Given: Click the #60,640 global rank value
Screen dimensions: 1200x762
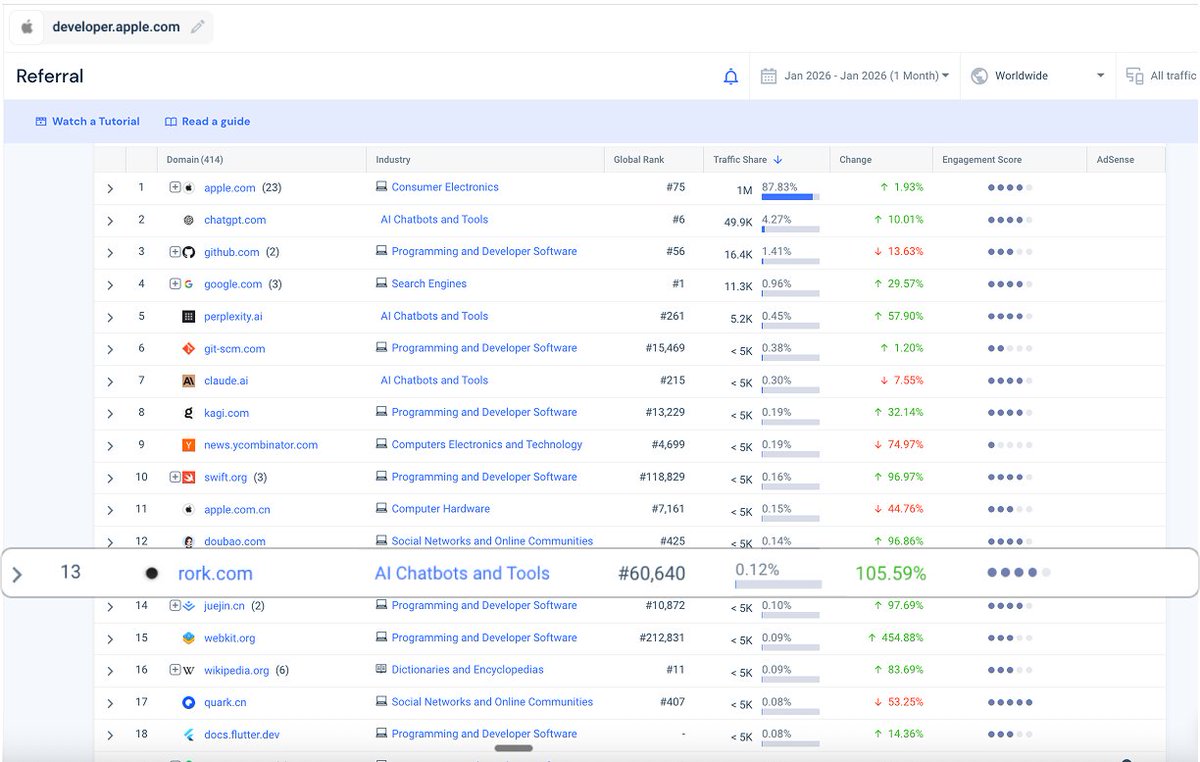Looking at the screenshot, I should [x=652, y=574].
